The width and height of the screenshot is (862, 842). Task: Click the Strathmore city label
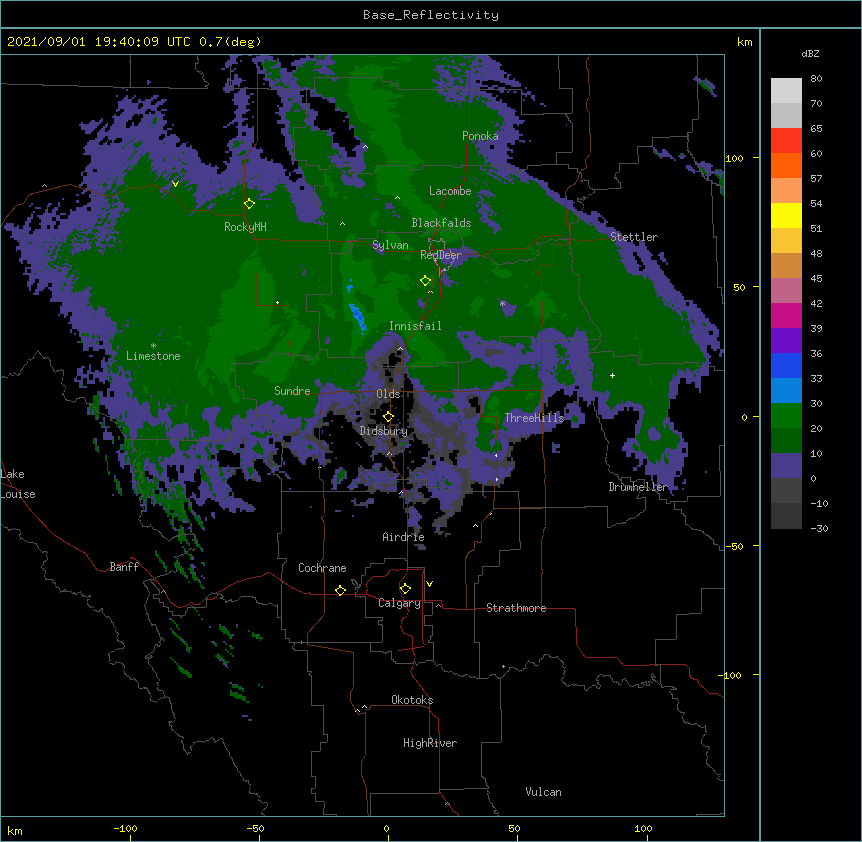coord(516,608)
